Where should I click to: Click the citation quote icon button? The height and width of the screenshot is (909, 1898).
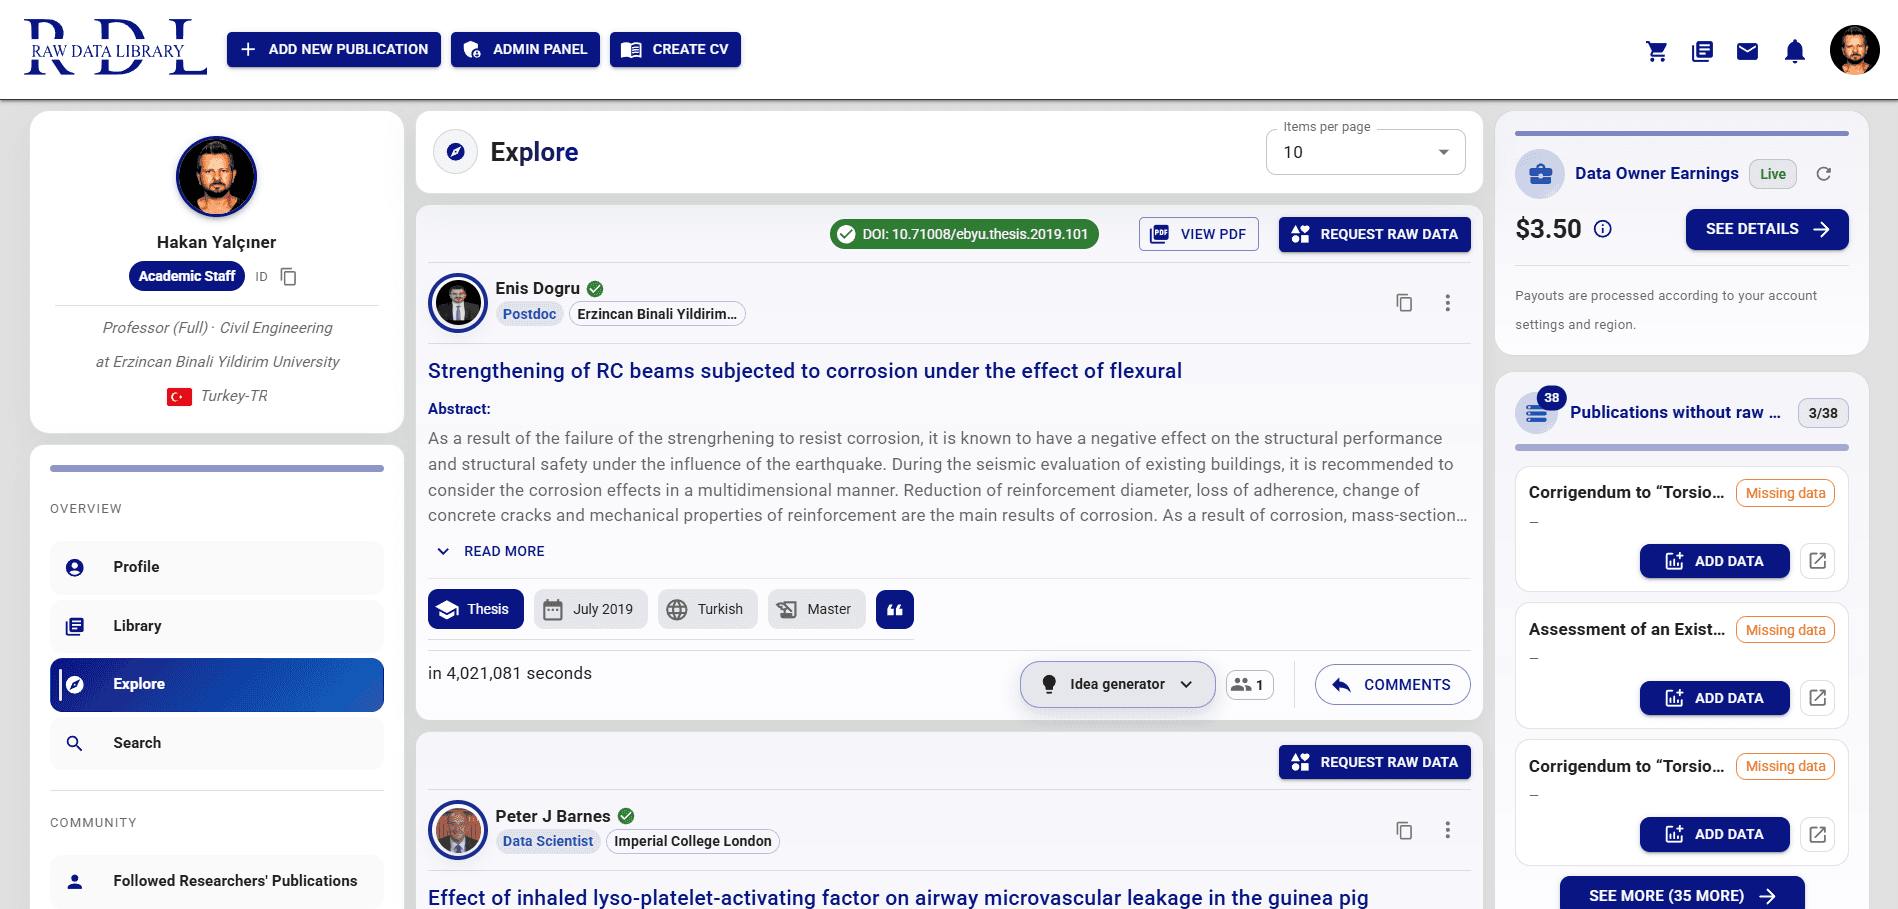(x=895, y=609)
